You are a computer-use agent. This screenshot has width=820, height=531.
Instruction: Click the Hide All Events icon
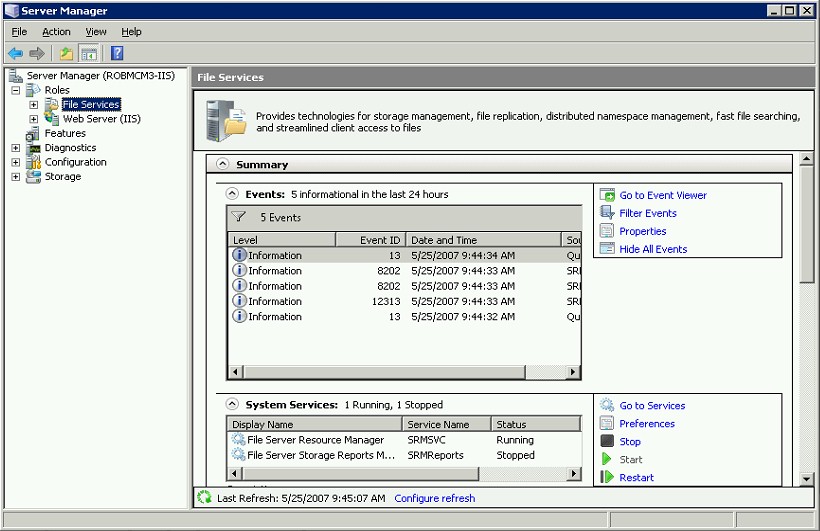point(607,248)
